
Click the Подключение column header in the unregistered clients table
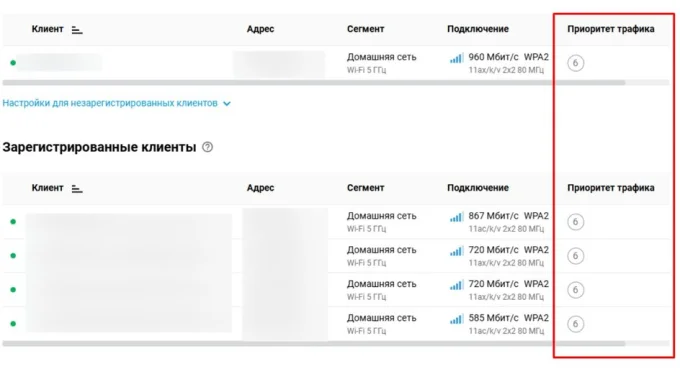478,29
